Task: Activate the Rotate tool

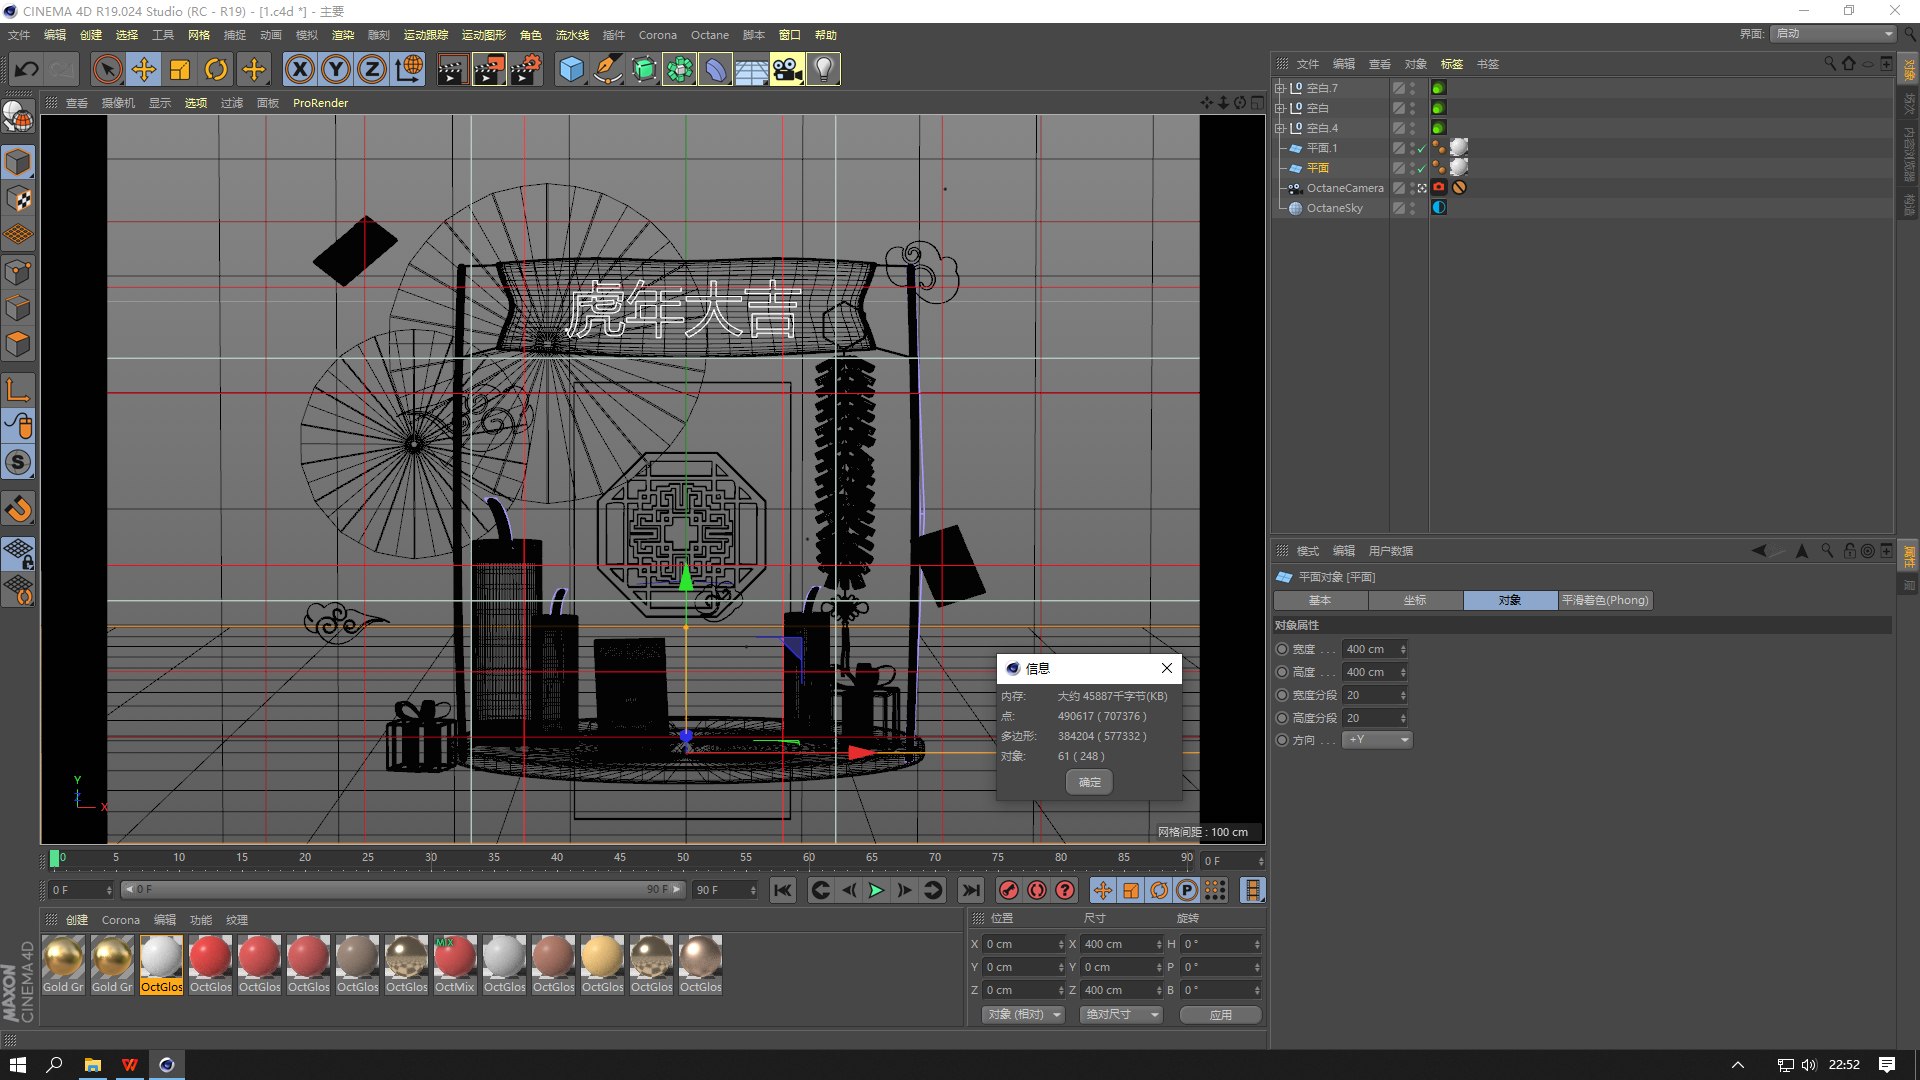Action: 216,69
